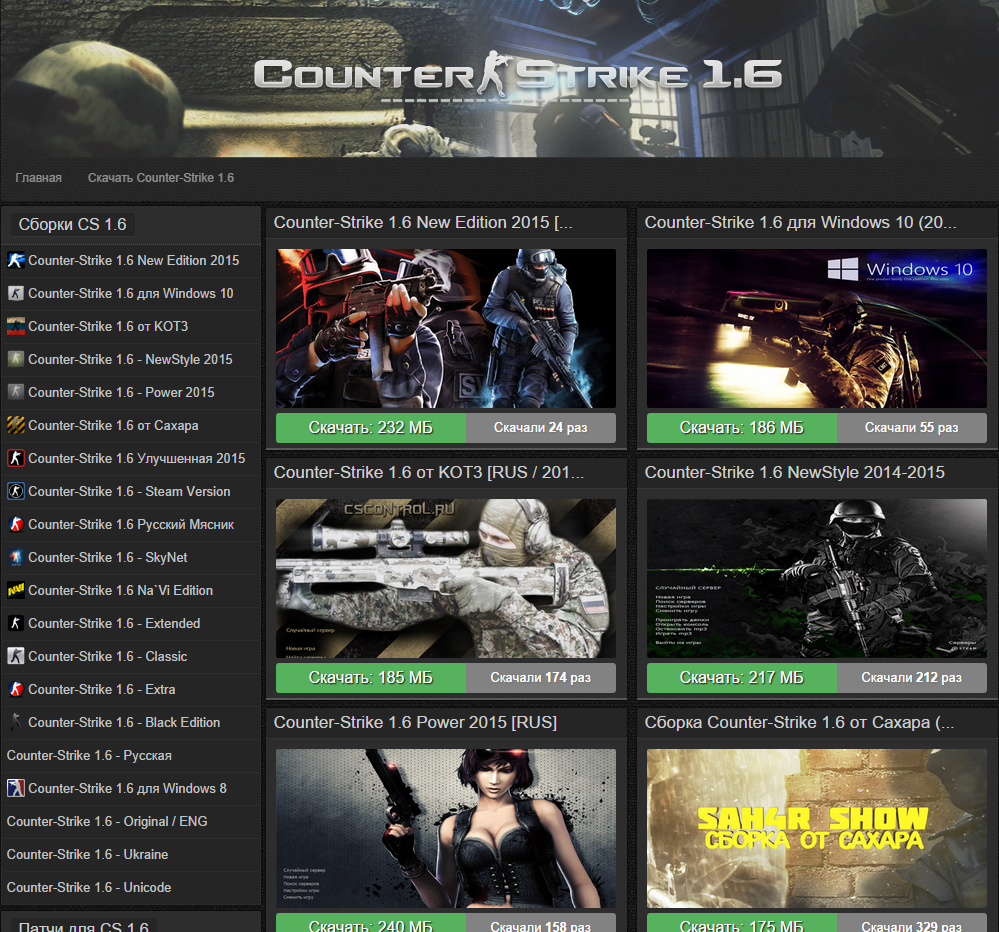Click the SAH4R SHOW thumbnail
This screenshot has width=999, height=932.
point(817,828)
